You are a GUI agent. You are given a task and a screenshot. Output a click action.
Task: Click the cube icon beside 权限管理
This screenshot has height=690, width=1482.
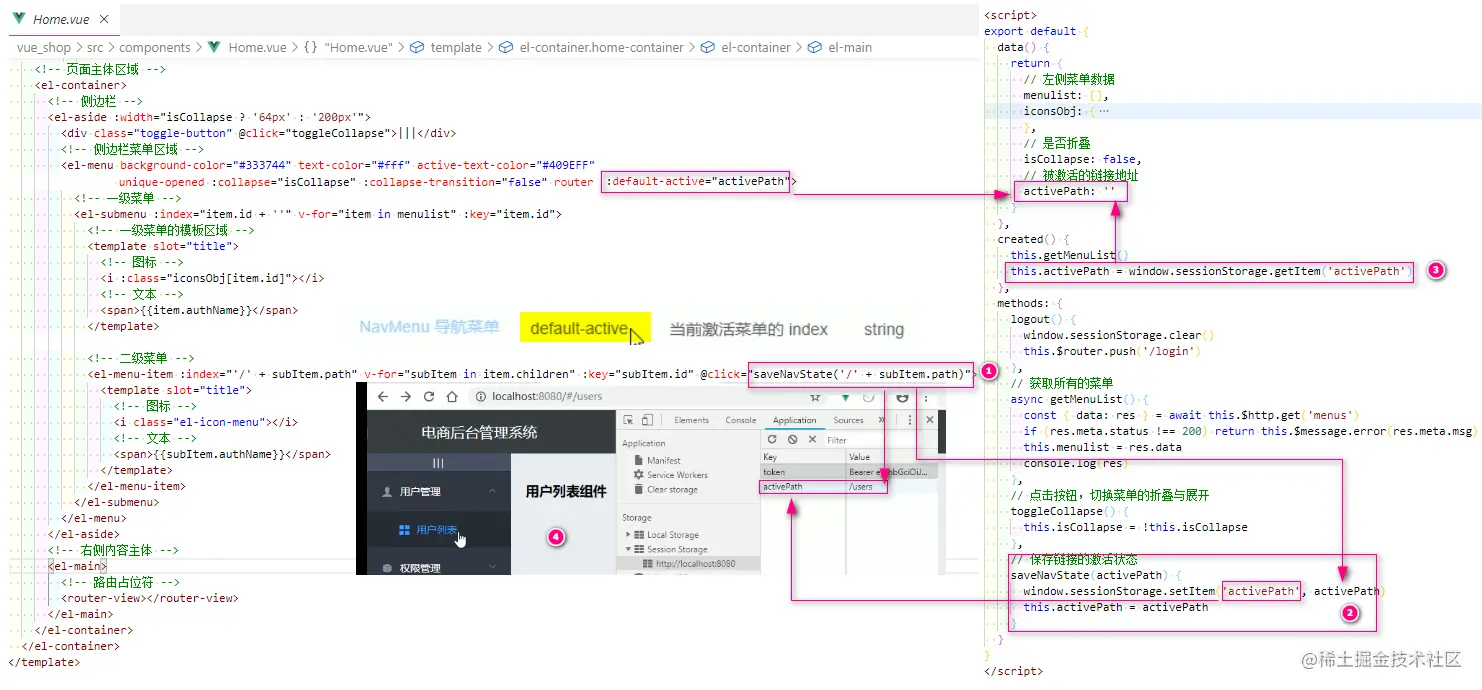point(387,568)
